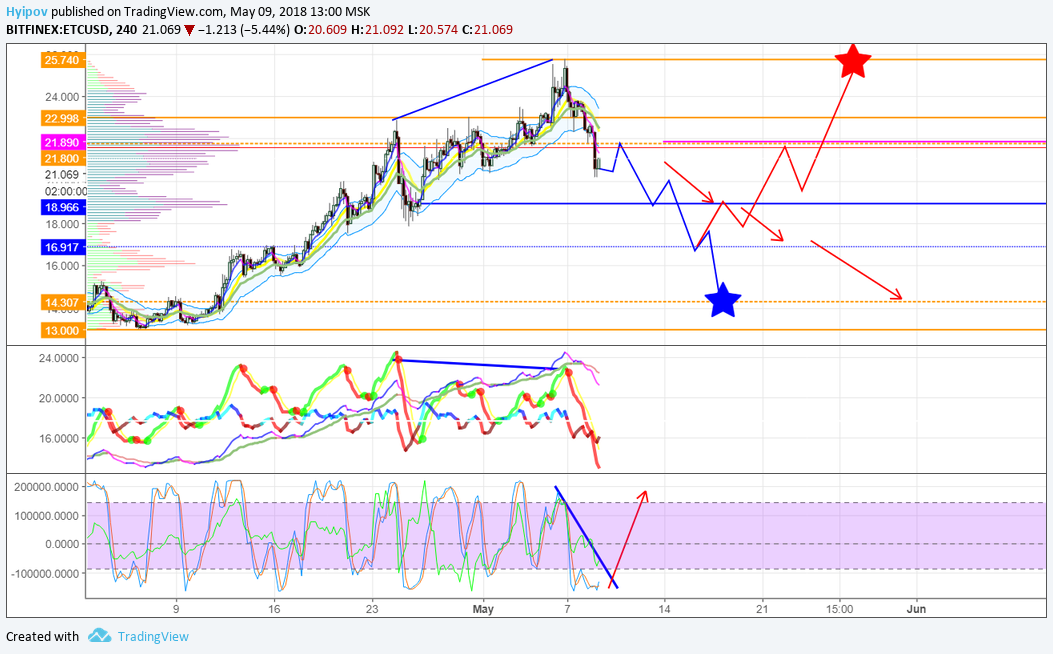Screen dimensions: 1053x654
Task: Select the orange 22.998 price label
Action: pyautogui.click(x=61, y=118)
